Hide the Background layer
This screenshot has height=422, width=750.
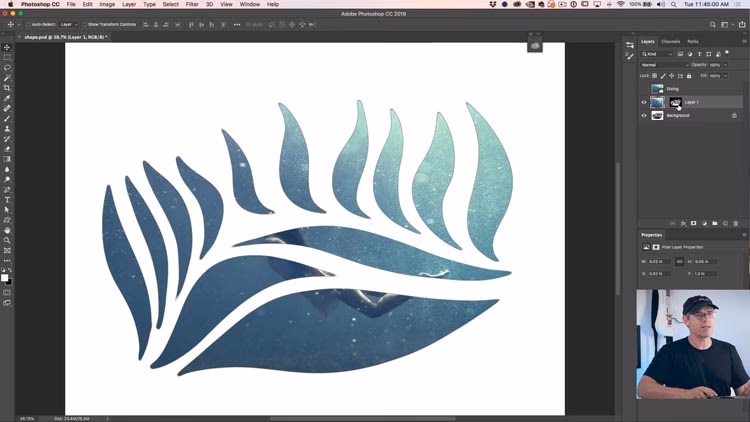click(644, 115)
